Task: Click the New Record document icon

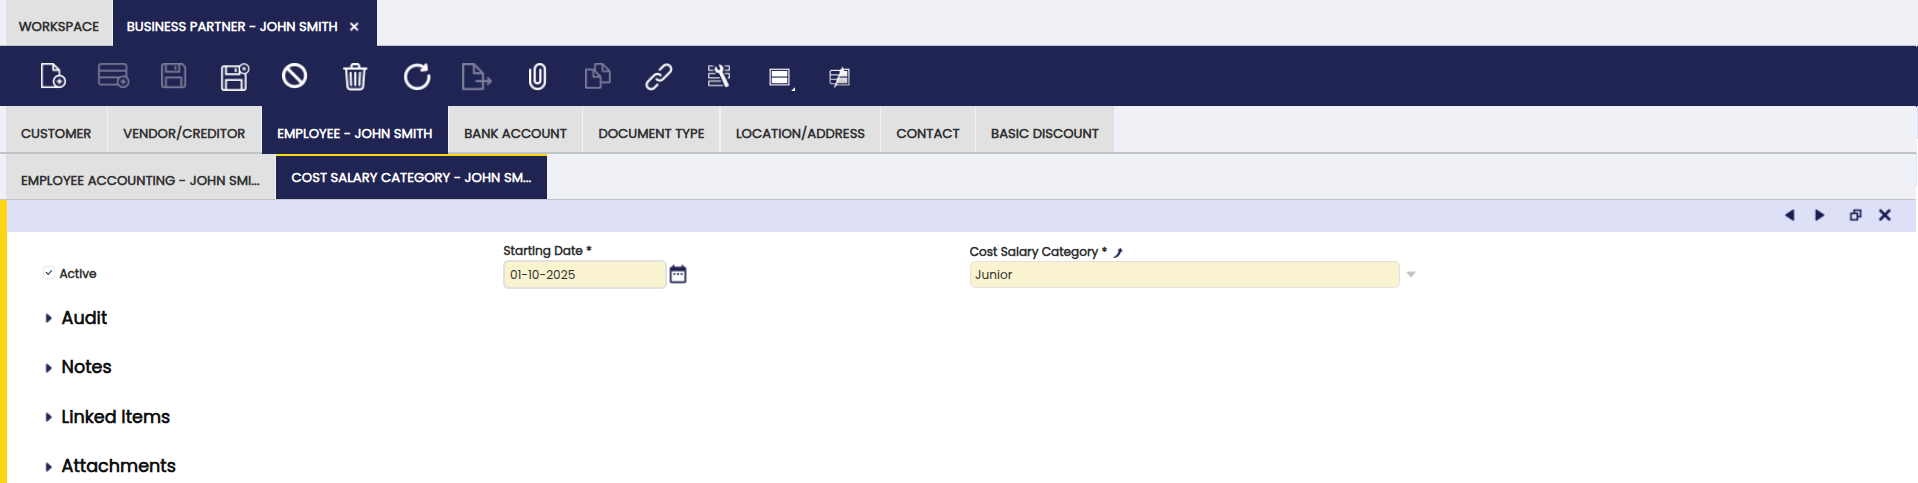Action: [x=52, y=76]
